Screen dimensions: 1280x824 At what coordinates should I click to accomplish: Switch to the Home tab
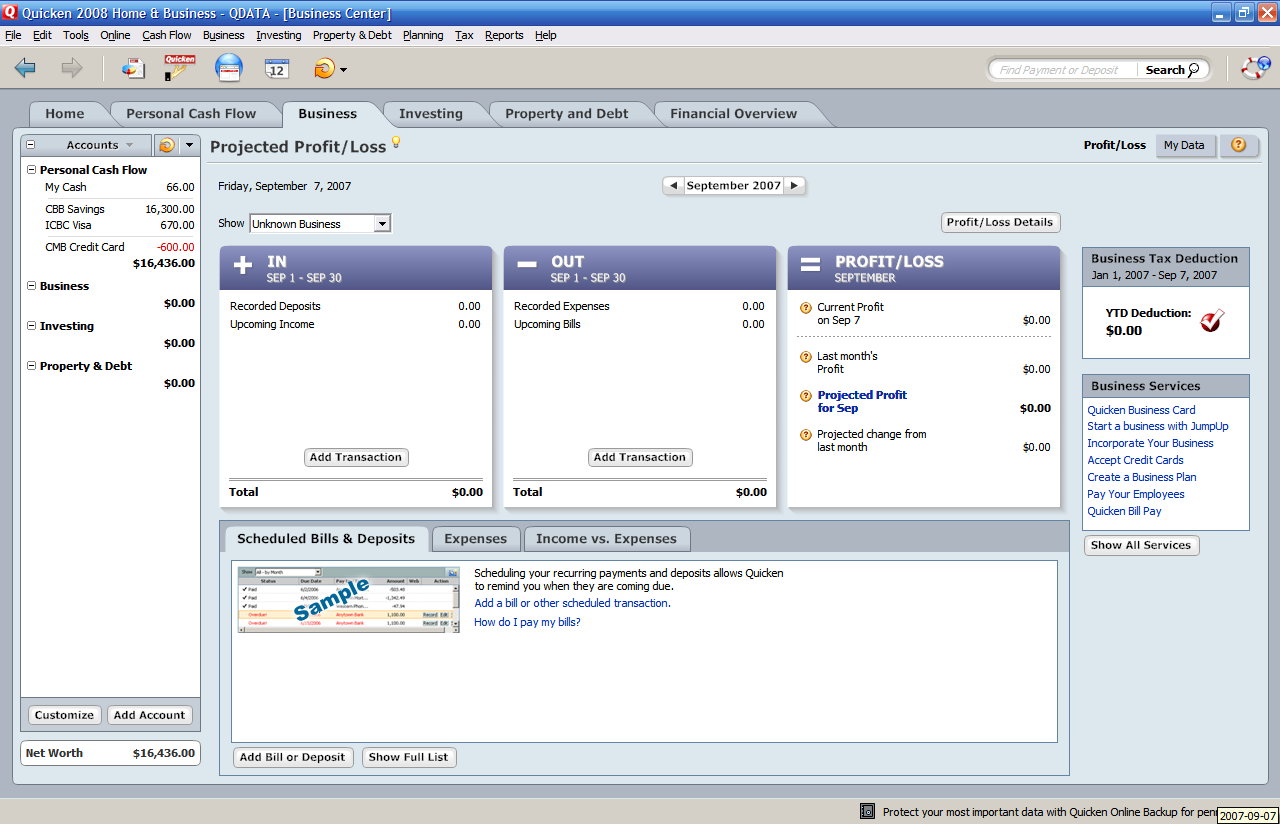[x=65, y=114]
